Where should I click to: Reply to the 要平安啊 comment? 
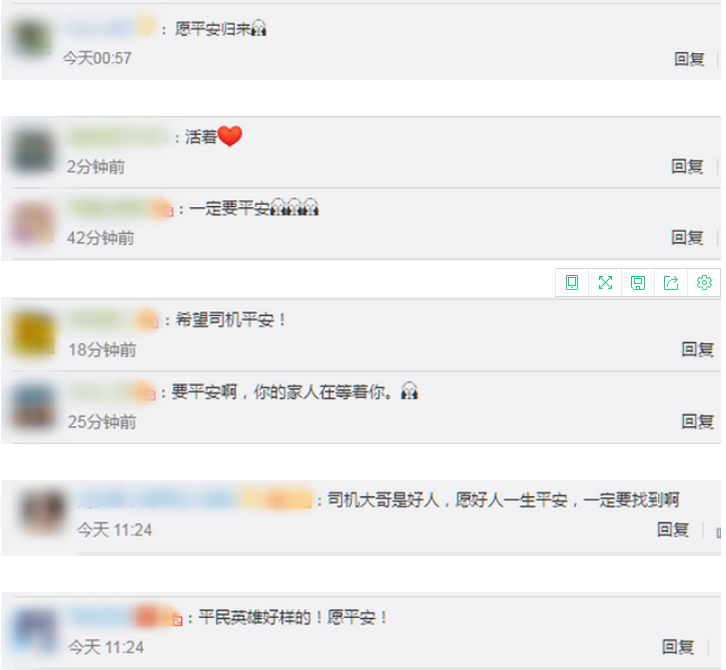698,421
